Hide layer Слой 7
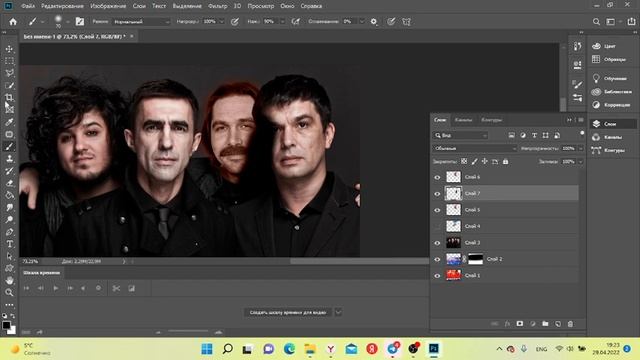640x360 pixels. (x=438, y=193)
